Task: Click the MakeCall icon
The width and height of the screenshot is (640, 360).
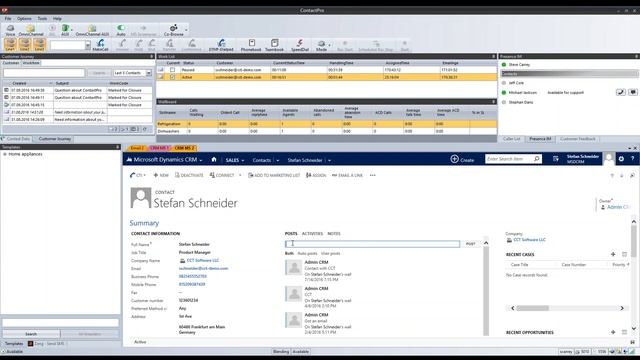Action: 100,45
